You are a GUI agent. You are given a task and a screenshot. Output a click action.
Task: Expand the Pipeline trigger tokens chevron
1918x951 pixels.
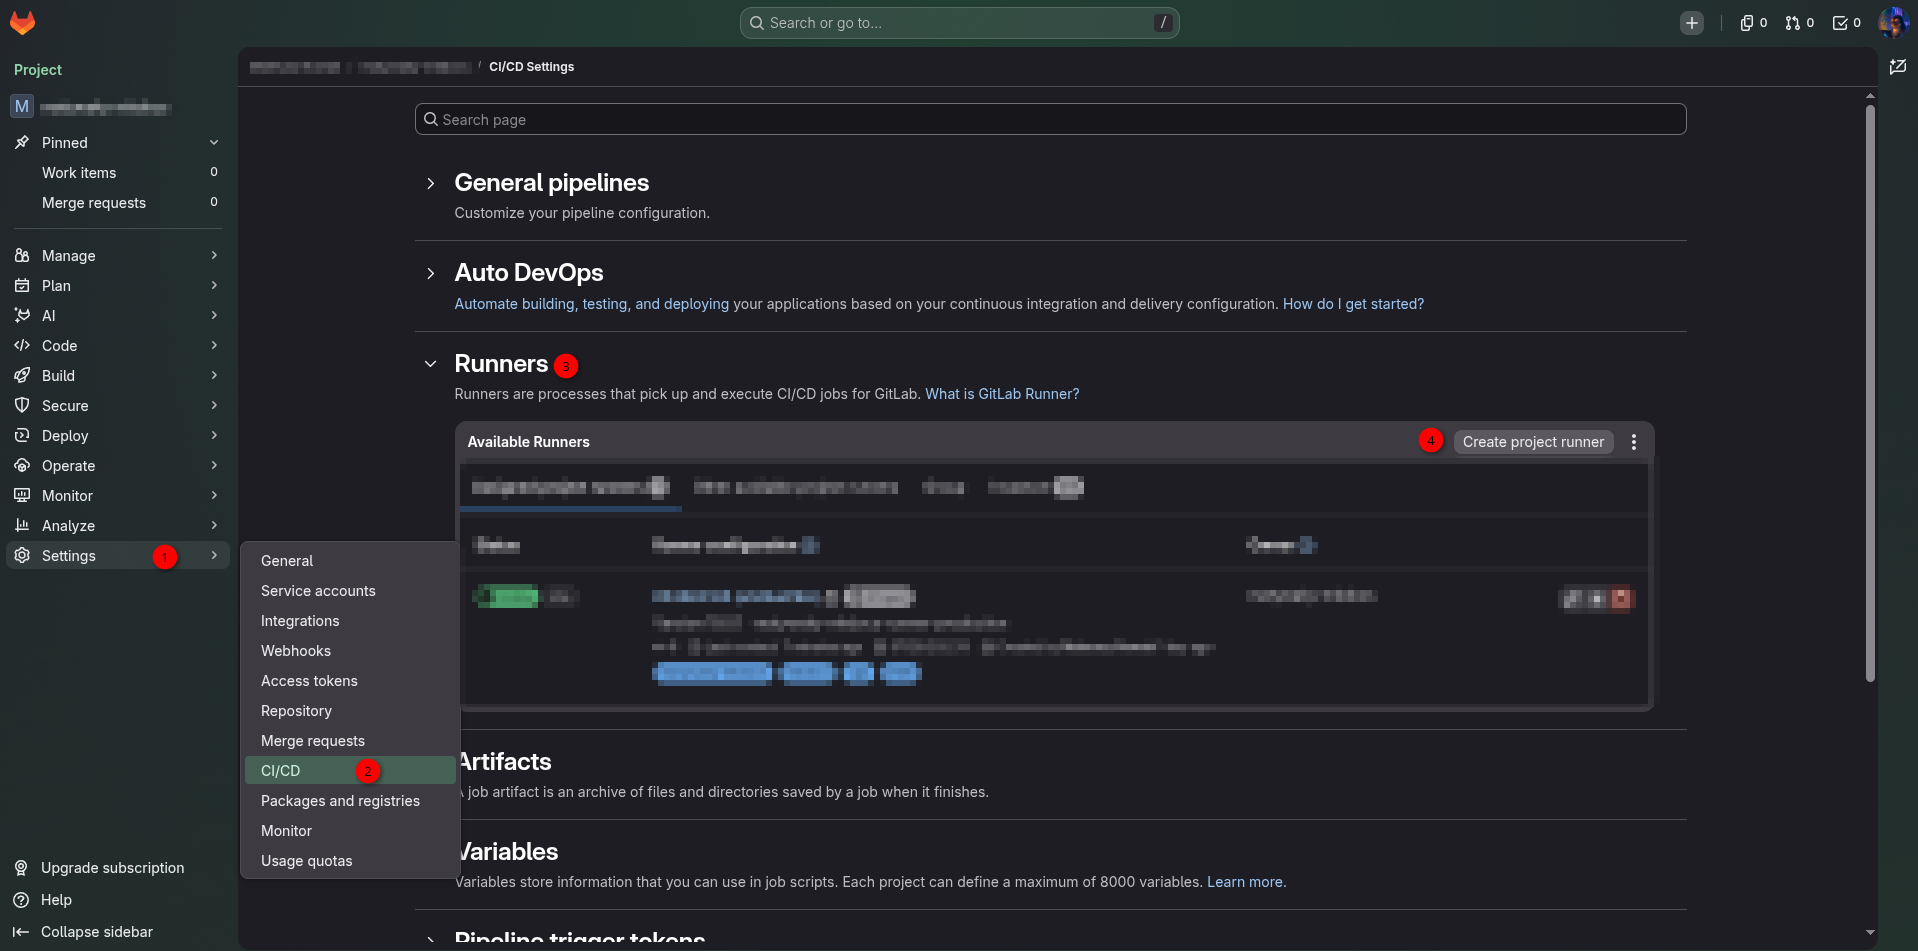click(430, 940)
